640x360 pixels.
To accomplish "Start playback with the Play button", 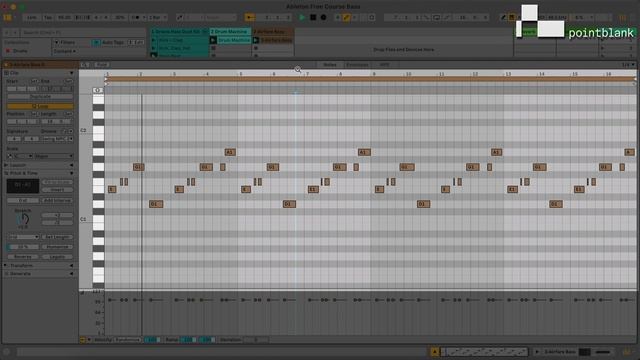I will point(302,18).
